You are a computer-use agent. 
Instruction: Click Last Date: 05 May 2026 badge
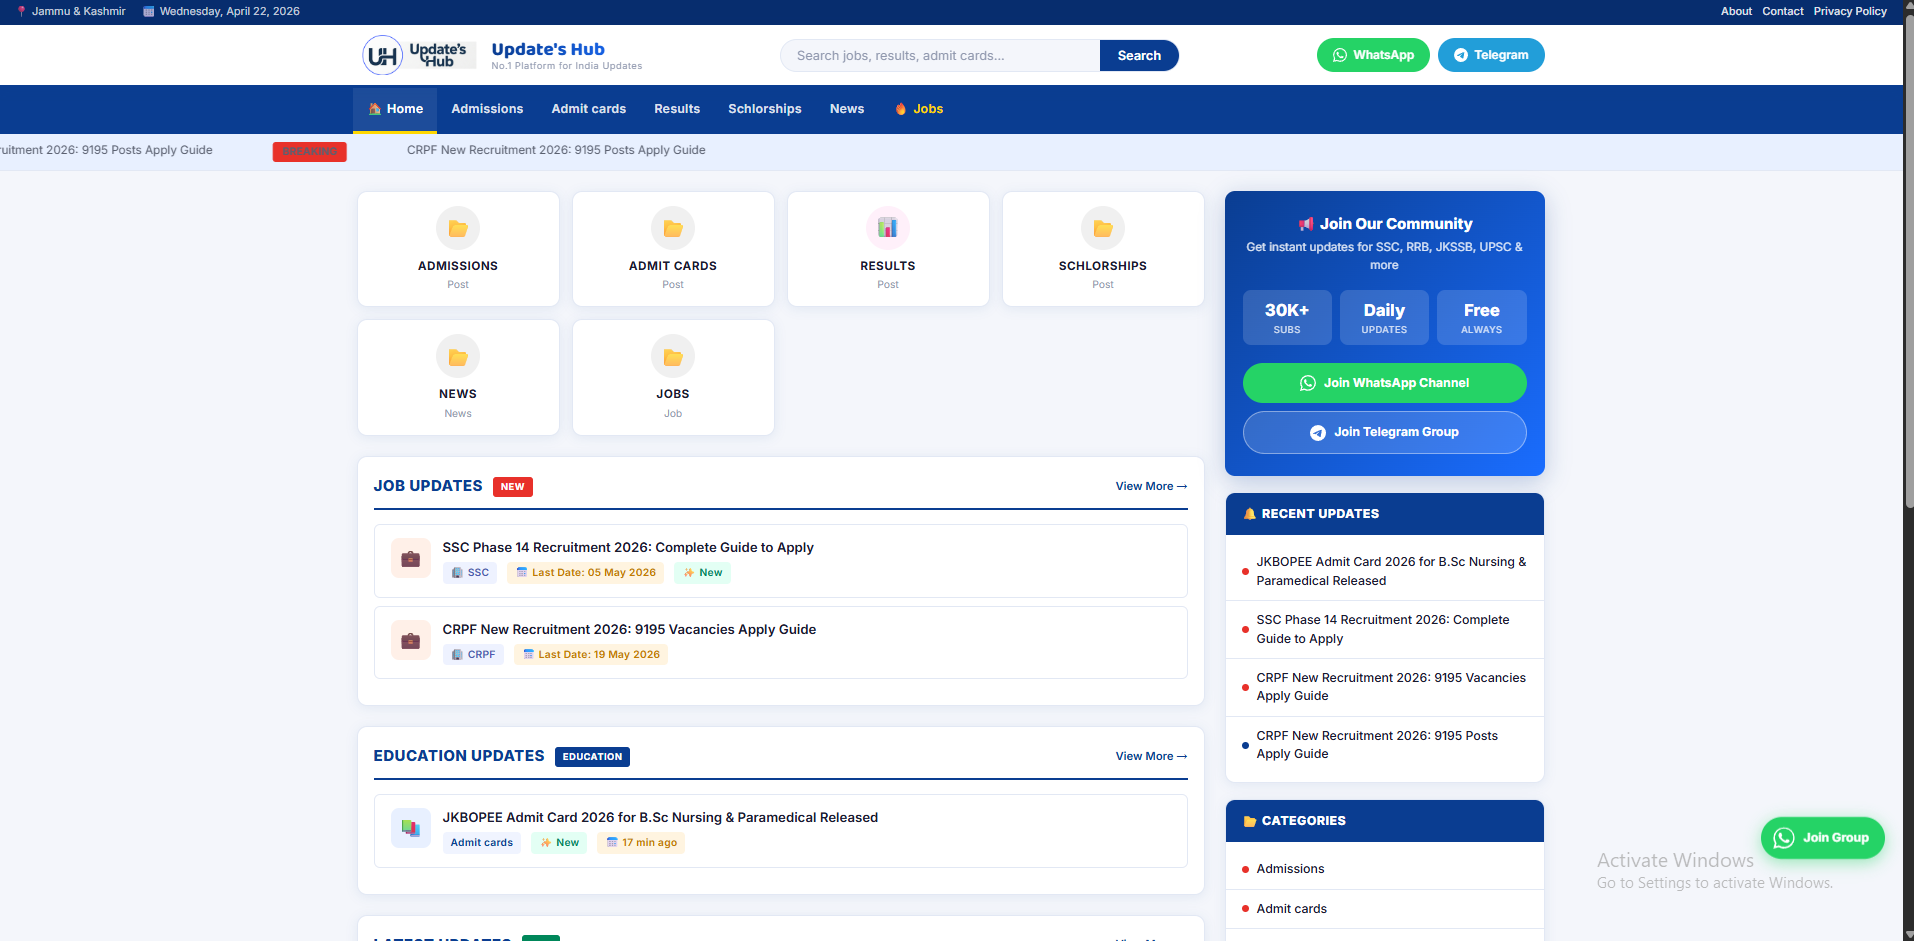(586, 573)
